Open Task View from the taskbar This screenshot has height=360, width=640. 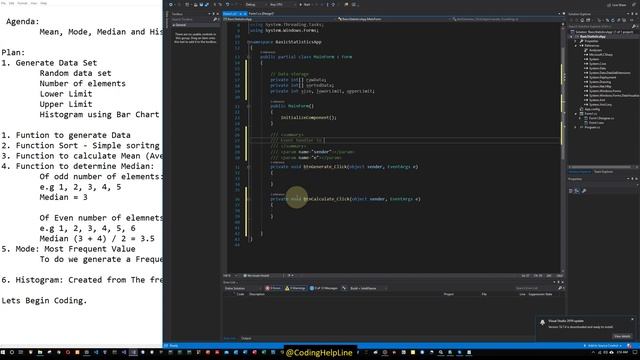pos(21,352)
